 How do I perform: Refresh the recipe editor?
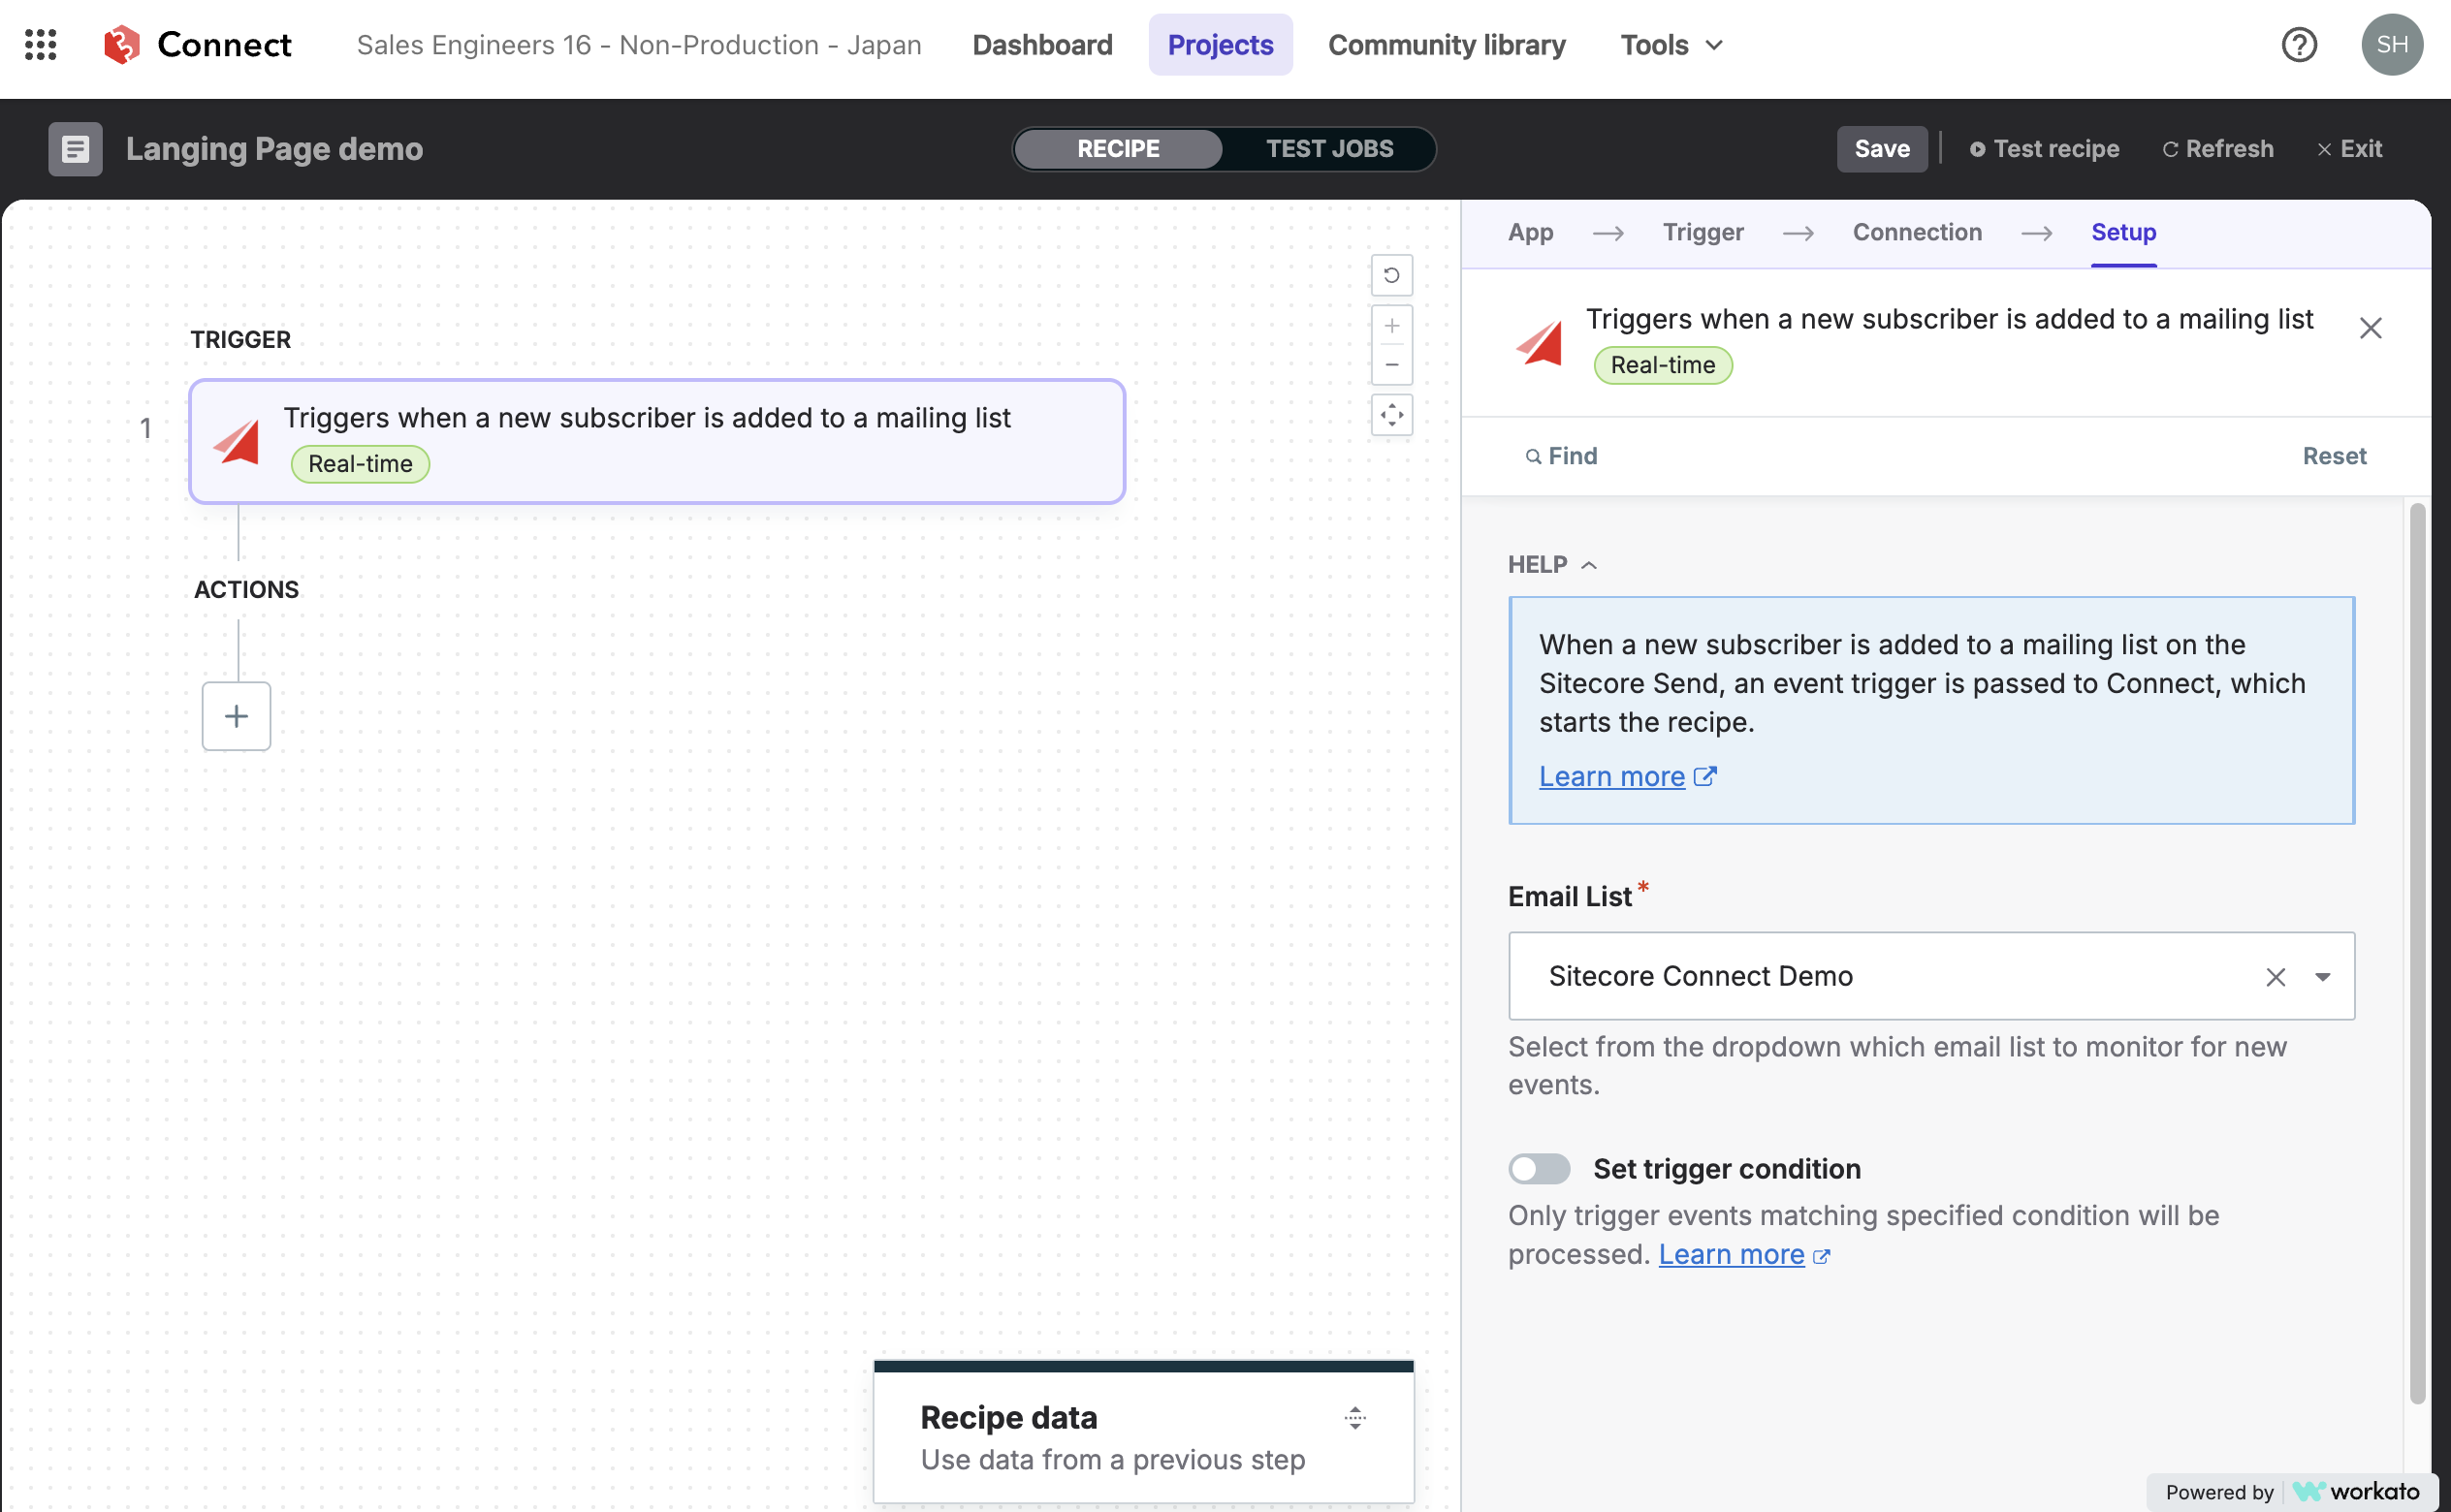tap(2217, 149)
